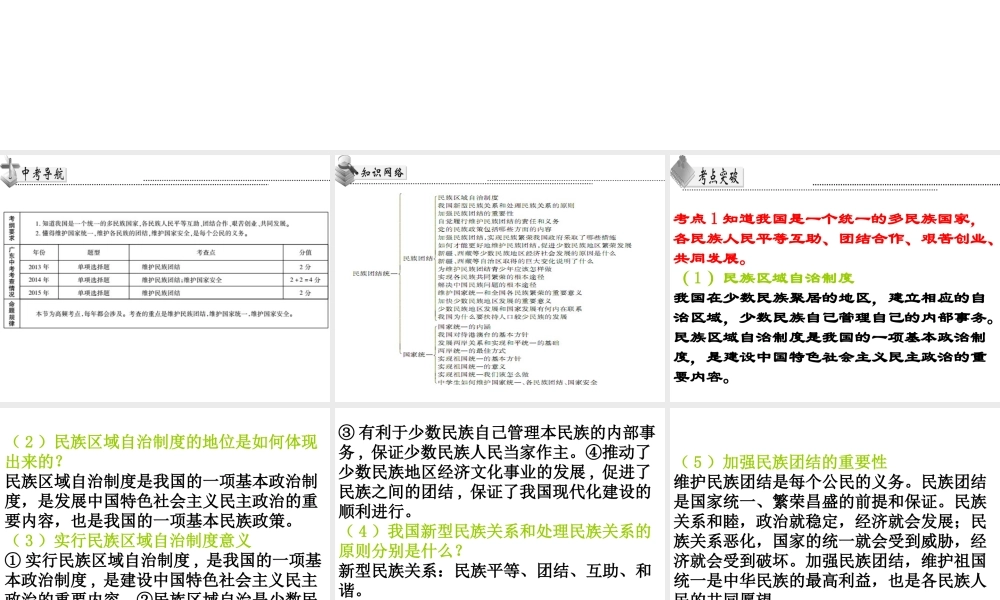Viewport: 1000px width, 600px height.
Task: Click green heading (2) 民族区域自治制度的地位
Action: [161, 451]
